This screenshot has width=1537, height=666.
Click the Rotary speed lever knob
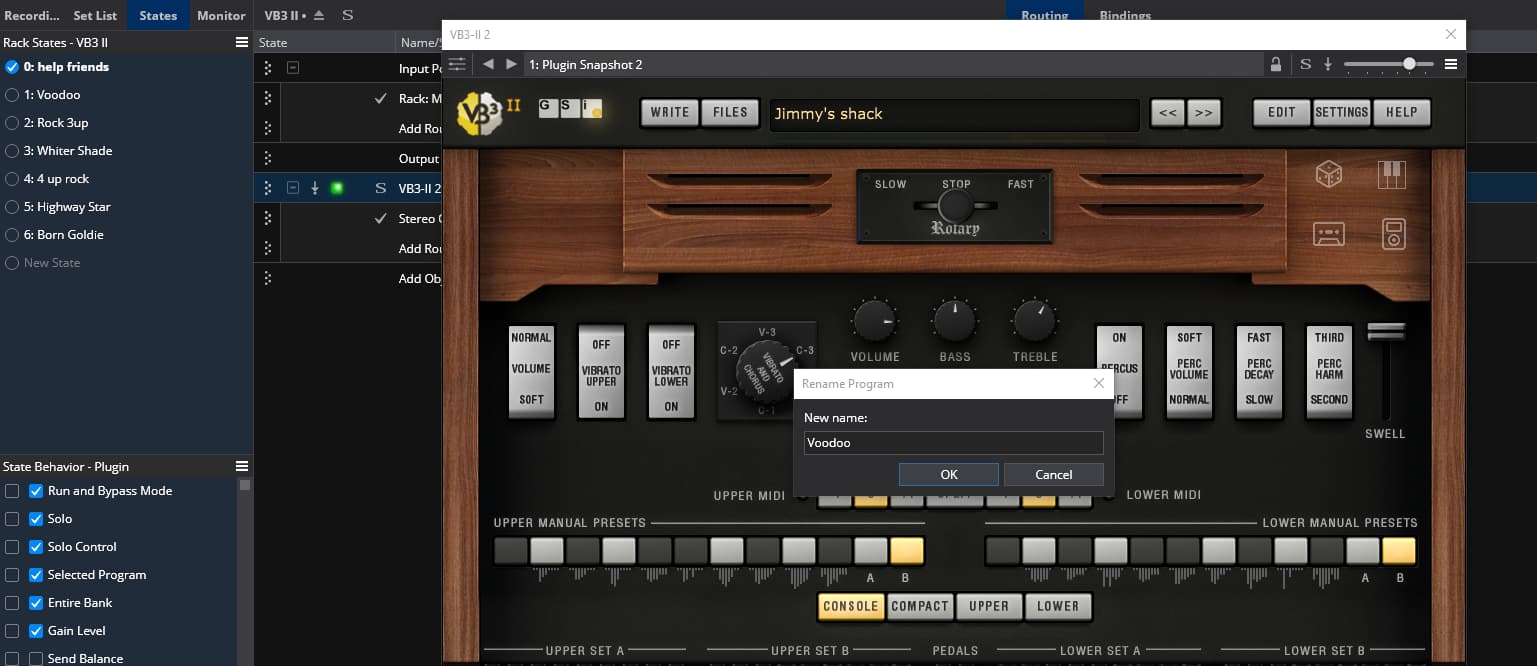(x=955, y=206)
